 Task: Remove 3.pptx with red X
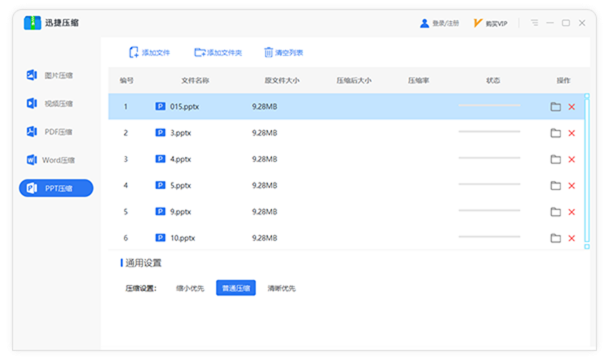pyautogui.click(x=571, y=133)
